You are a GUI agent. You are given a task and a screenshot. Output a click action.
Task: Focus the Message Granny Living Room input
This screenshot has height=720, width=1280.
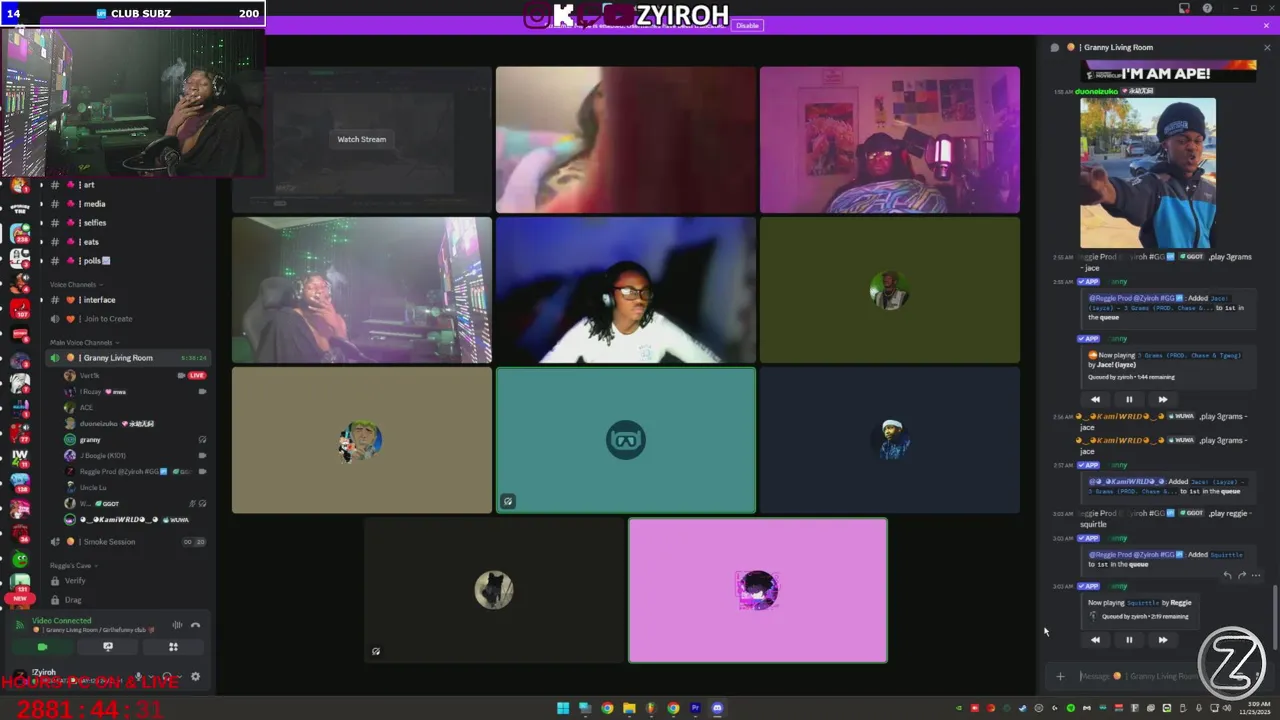point(1140,677)
